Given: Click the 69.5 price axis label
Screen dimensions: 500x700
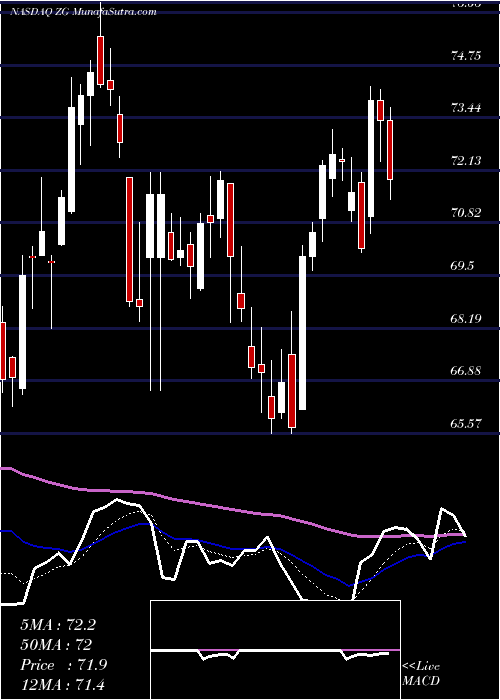Looking at the screenshot, I should (x=462, y=266).
